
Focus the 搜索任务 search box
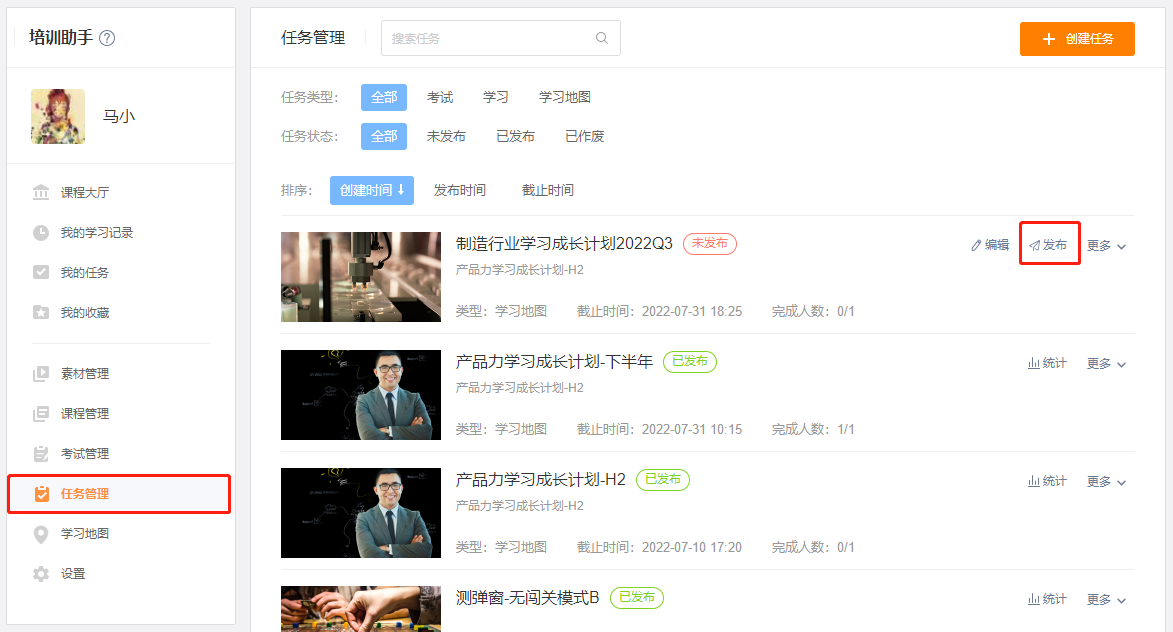point(500,38)
